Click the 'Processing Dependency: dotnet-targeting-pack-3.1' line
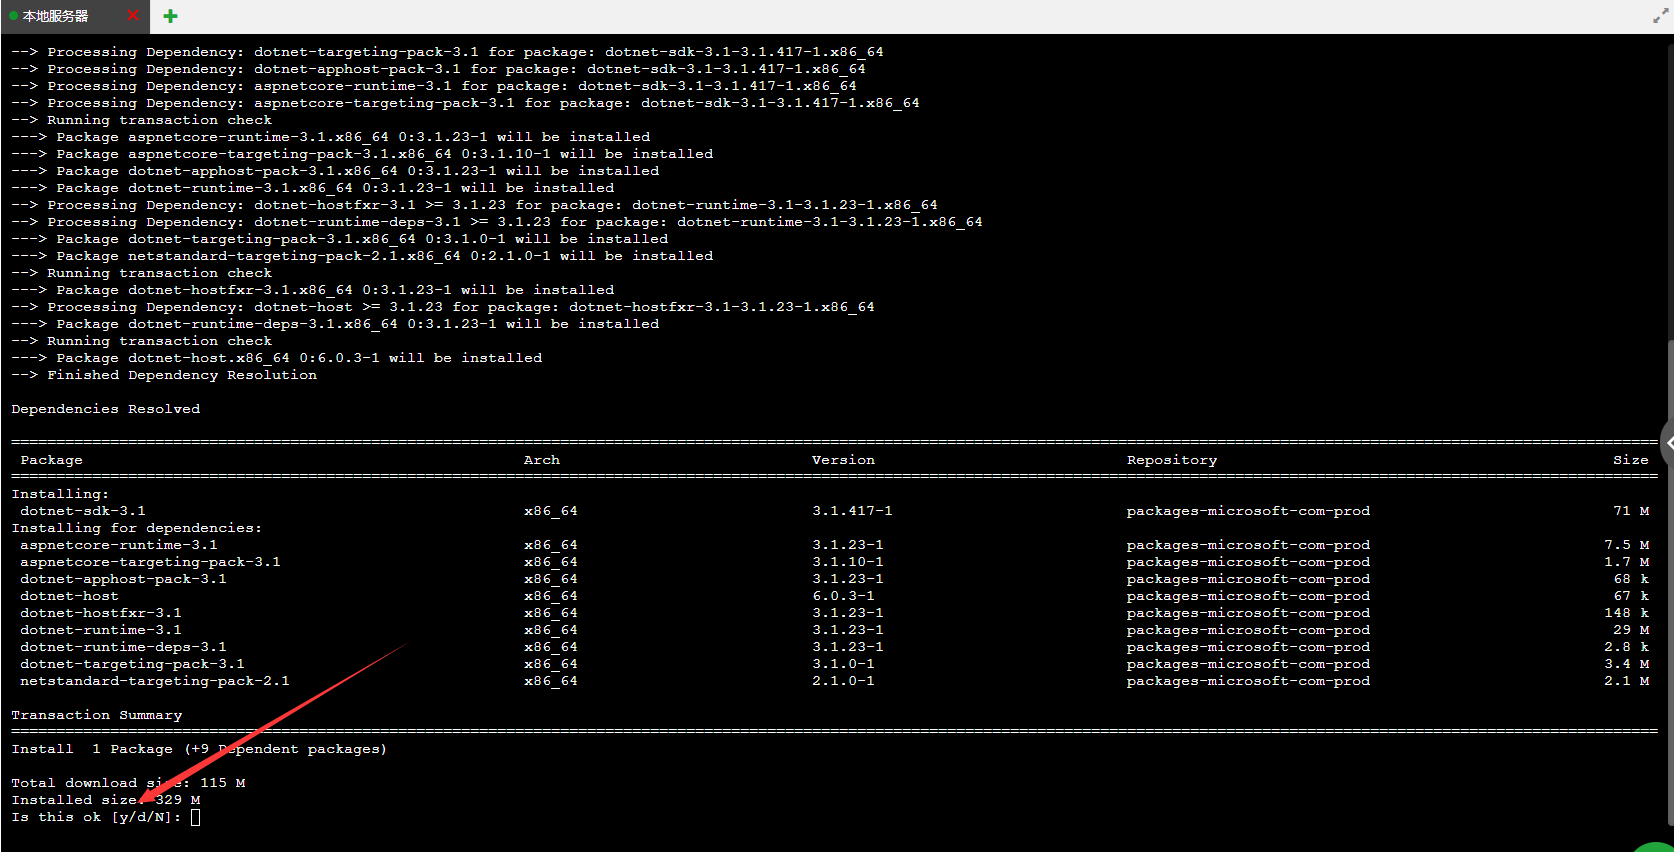This screenshot has height=852, width=1674. point(447,52)
